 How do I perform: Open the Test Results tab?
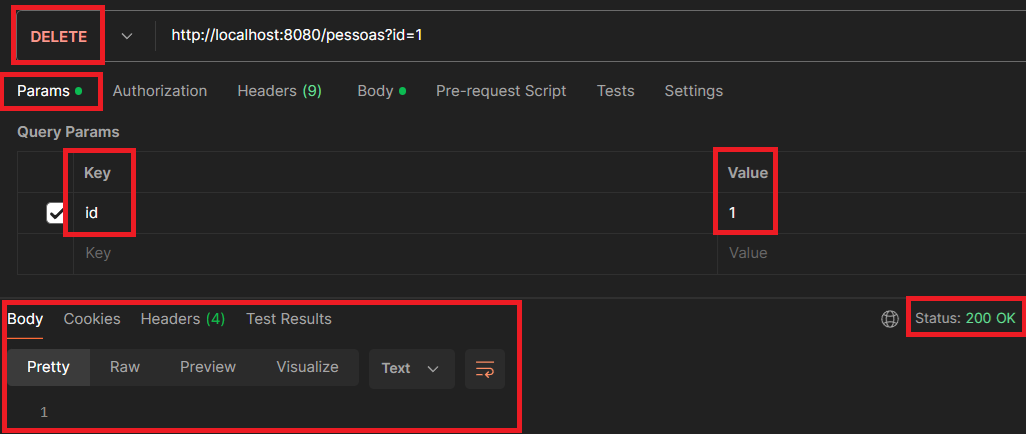(x=289, y=319)
